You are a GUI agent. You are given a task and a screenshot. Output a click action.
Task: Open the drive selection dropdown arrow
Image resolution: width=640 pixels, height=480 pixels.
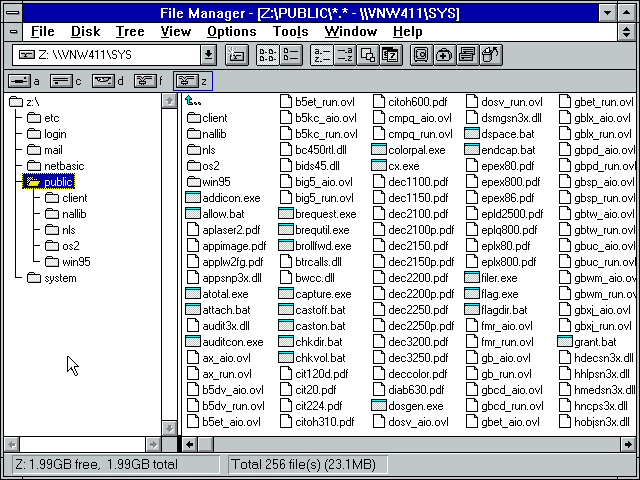(x=208, y=55)
